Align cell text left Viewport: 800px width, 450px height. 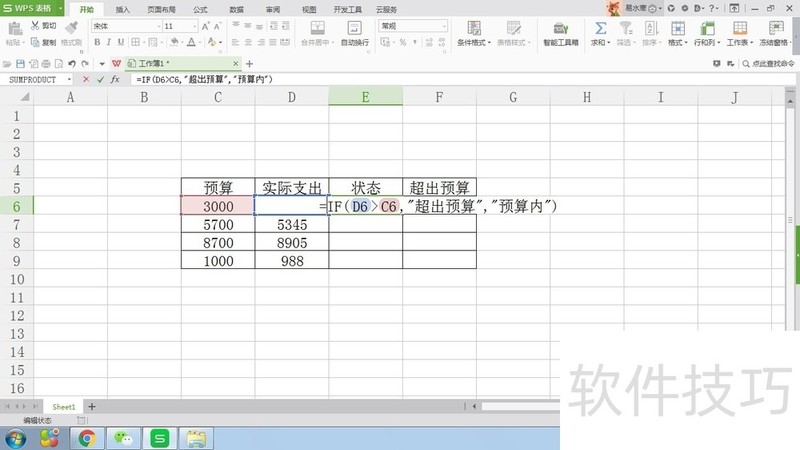coord(235,42)
